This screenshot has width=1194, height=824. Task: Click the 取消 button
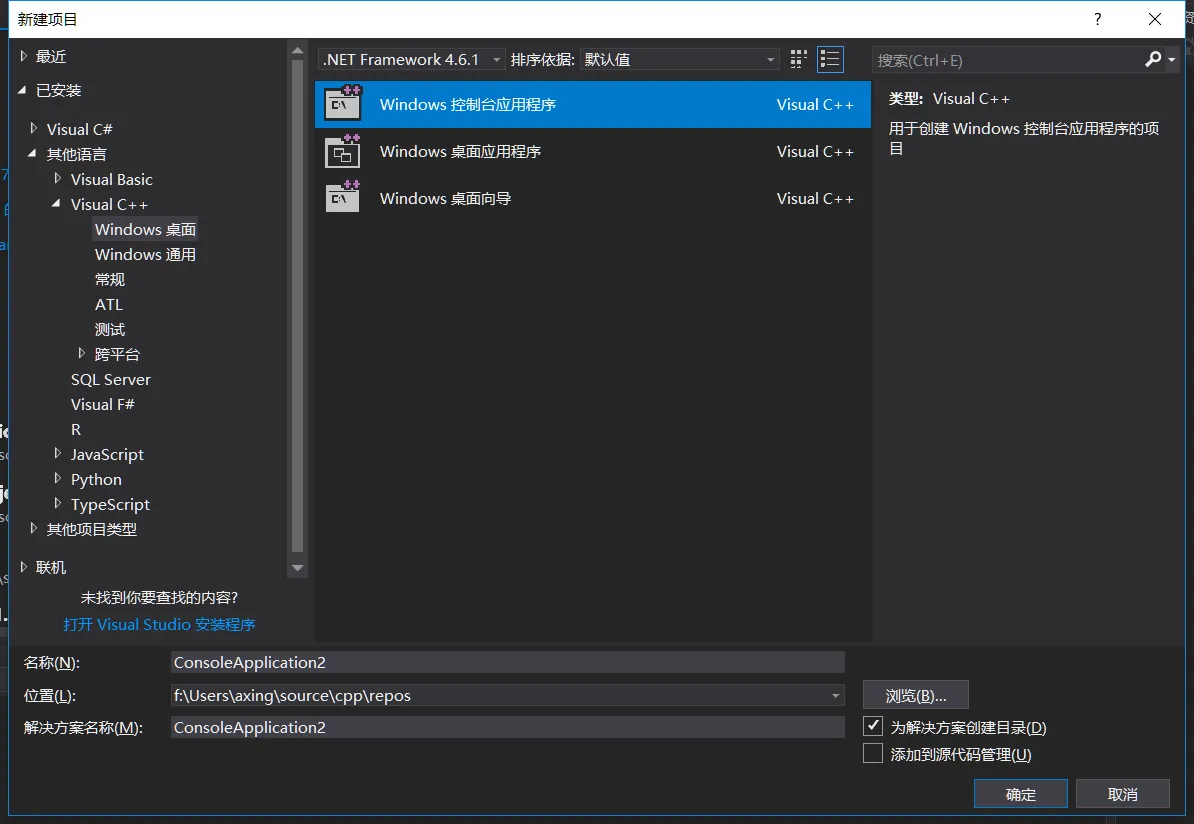click(x=1122, y=794)
